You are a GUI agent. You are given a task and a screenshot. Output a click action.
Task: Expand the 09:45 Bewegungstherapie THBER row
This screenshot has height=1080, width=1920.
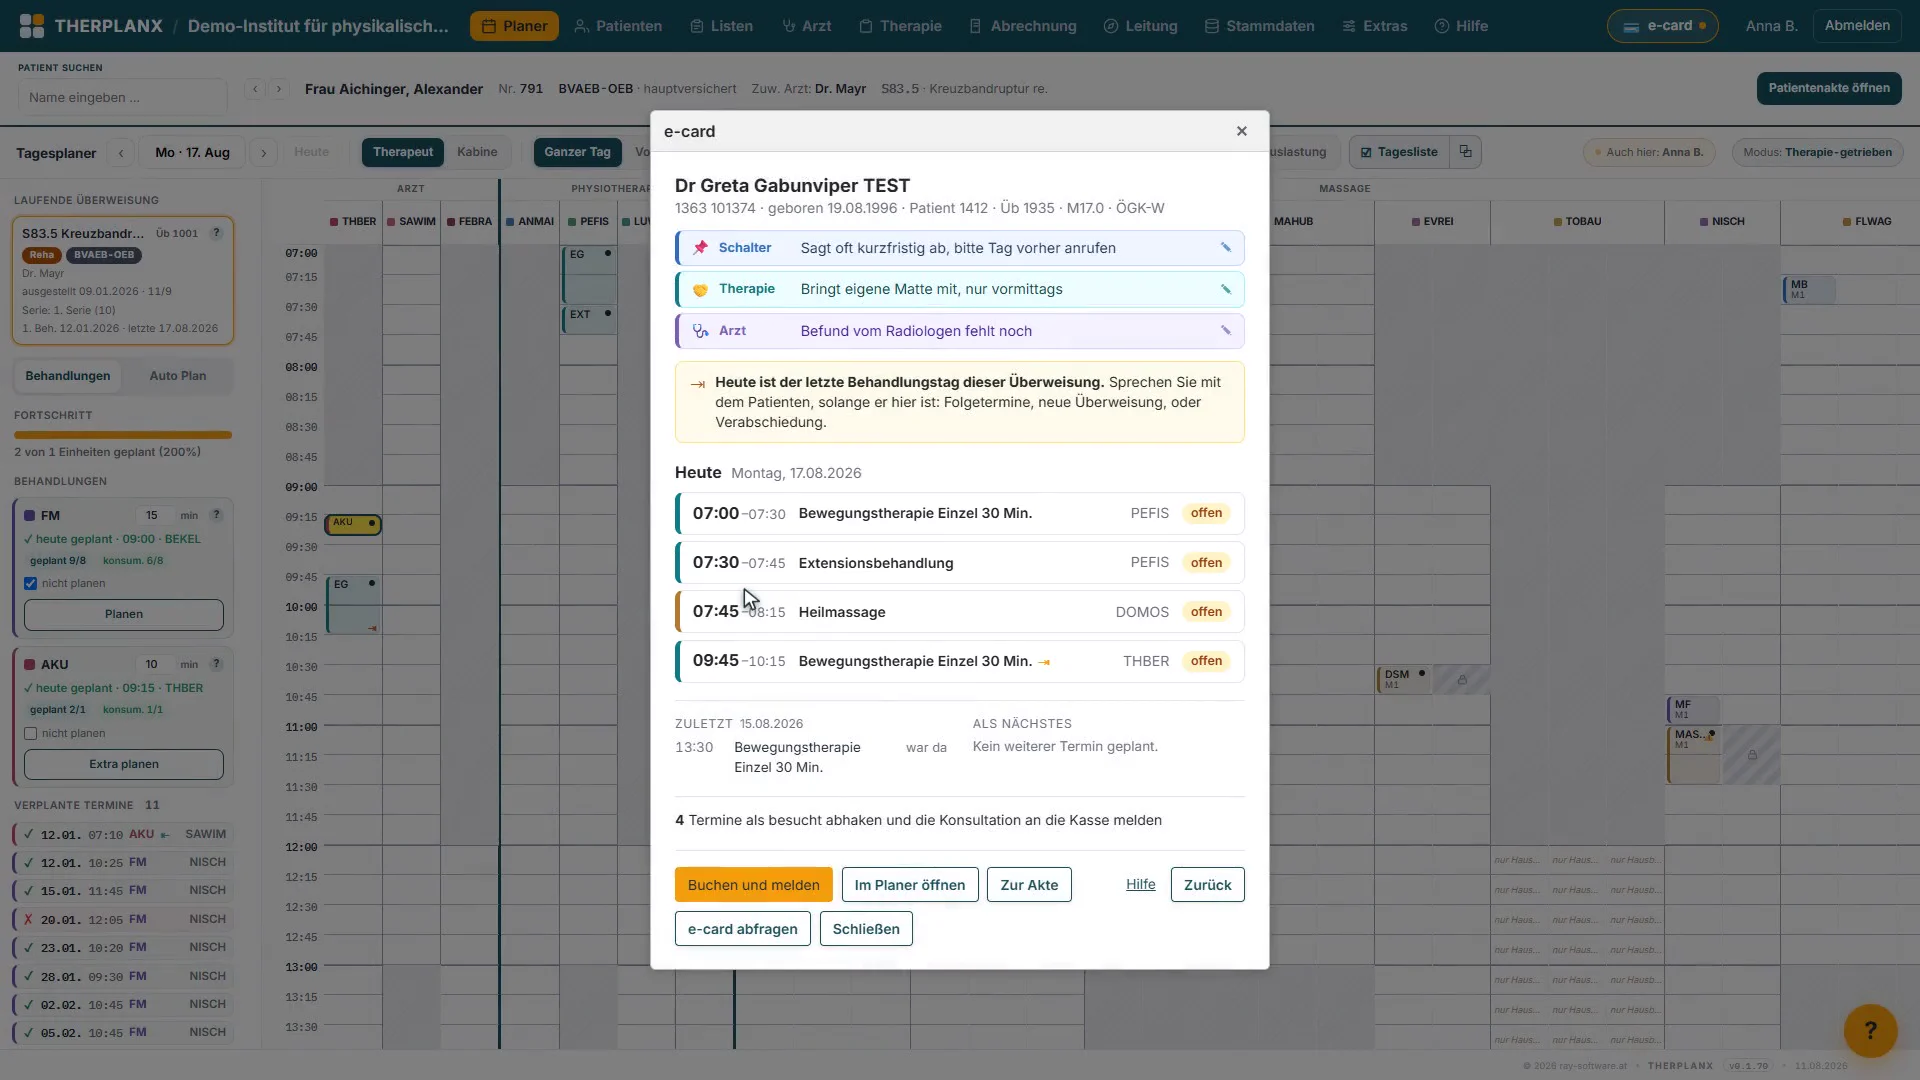pos(960,661)
